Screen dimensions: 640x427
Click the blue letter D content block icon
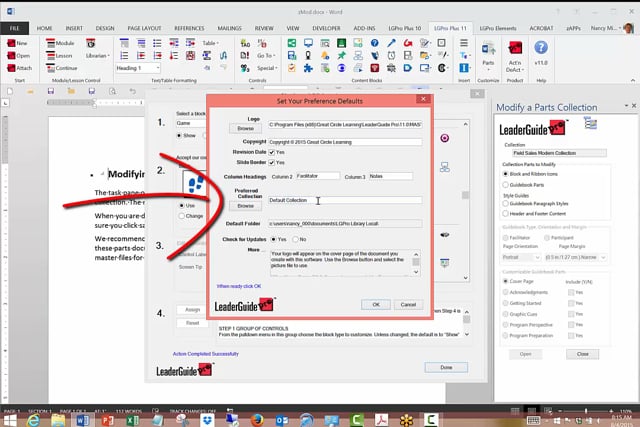[407, 68]
